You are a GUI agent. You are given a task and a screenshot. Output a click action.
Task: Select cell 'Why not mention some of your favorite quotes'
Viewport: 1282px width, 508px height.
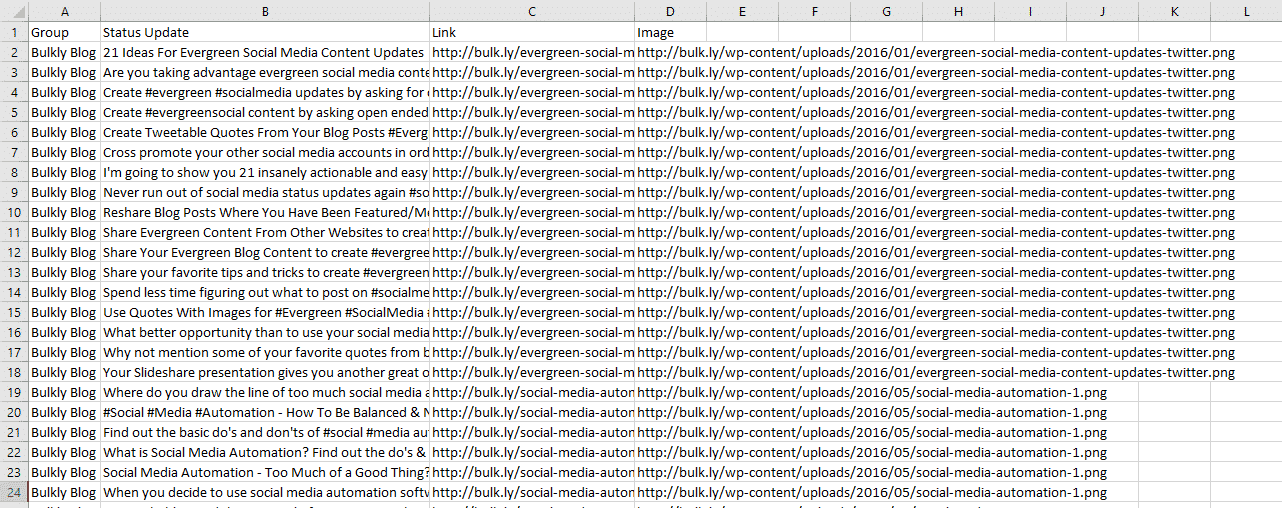[x=265, y=352]
